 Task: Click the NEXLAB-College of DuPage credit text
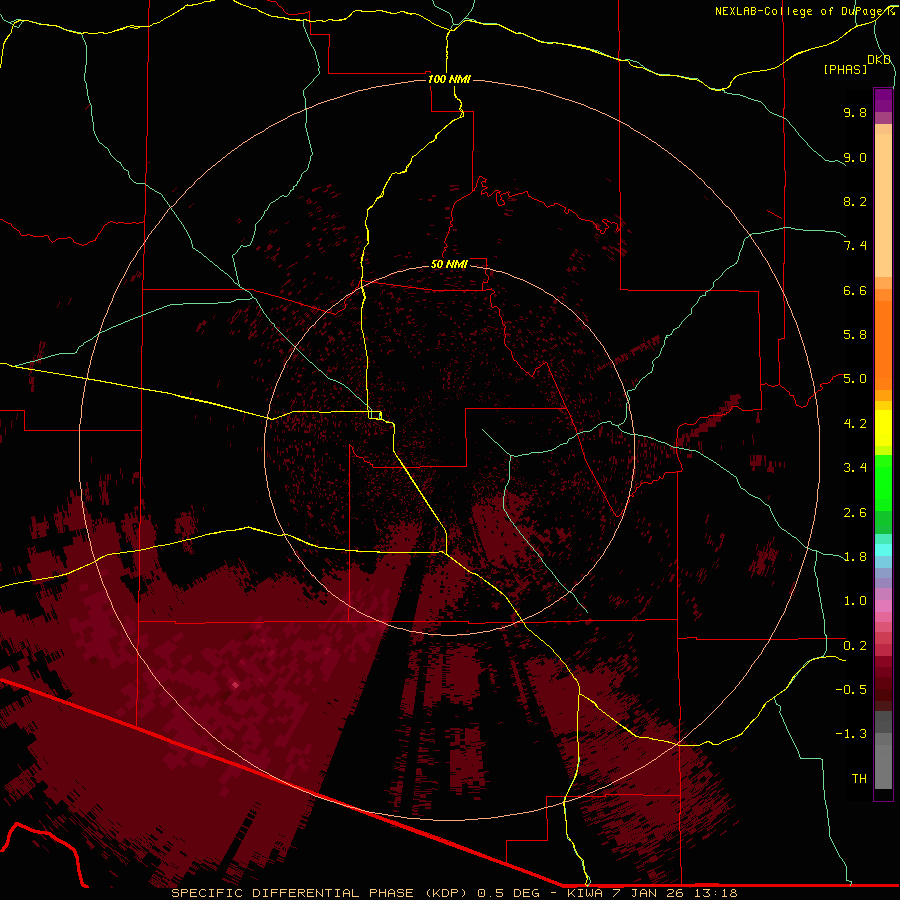805,11
